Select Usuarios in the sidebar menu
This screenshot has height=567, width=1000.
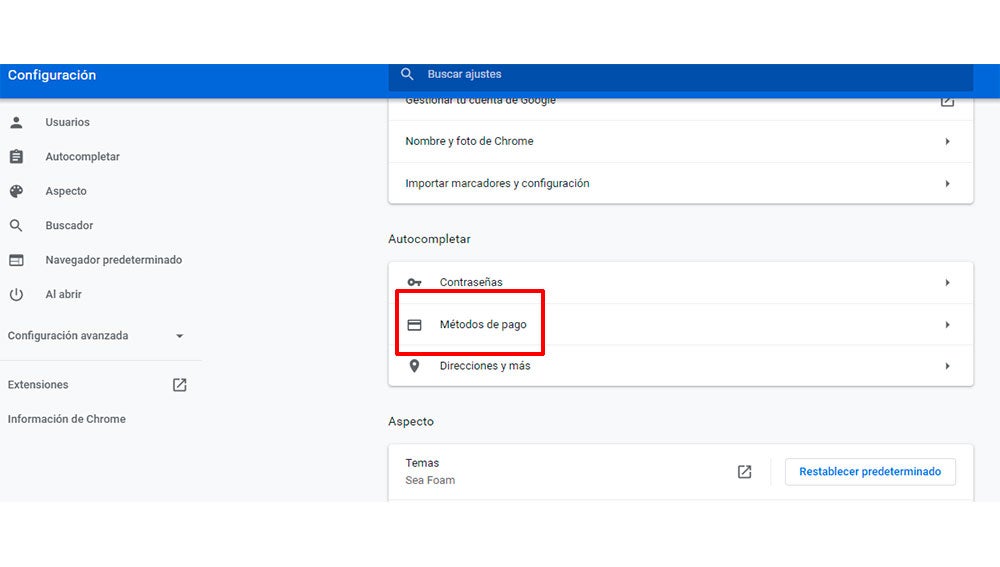(67, 122)
